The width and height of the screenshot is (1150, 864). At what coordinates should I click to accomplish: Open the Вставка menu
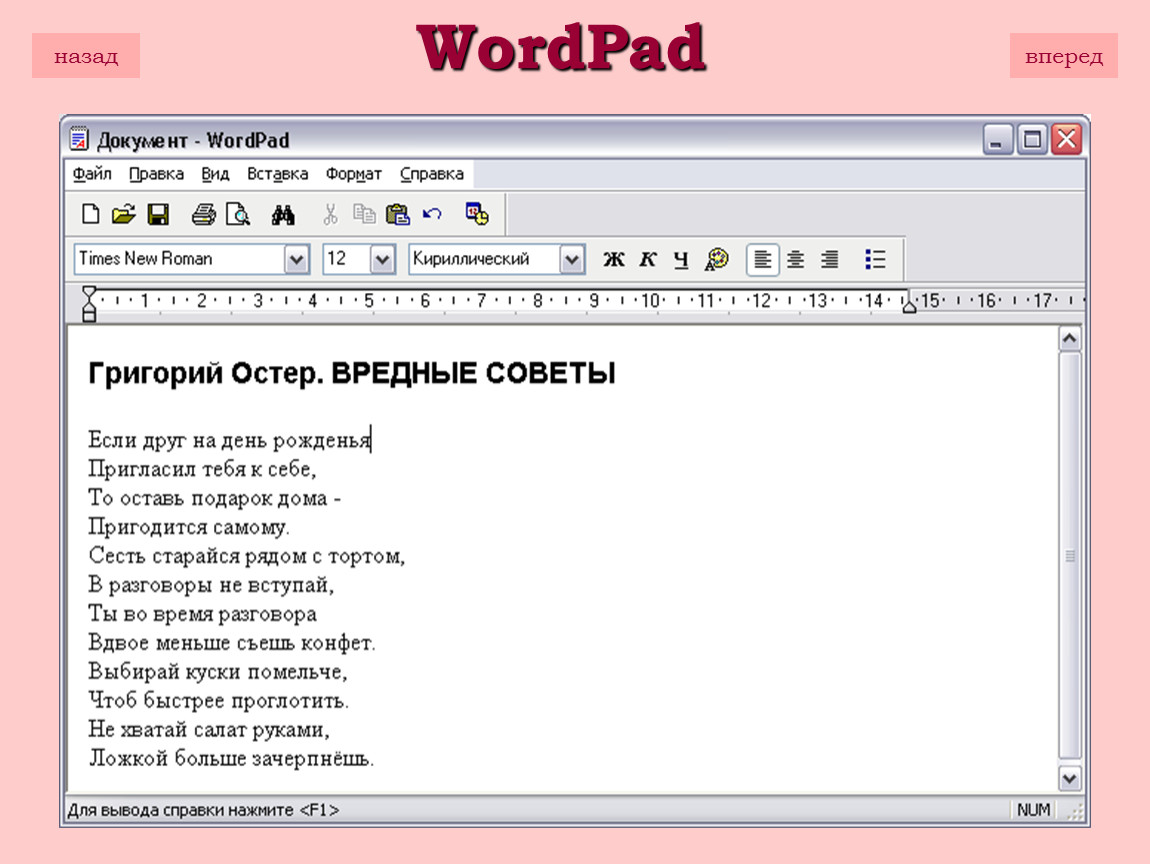tap(277, 174)
